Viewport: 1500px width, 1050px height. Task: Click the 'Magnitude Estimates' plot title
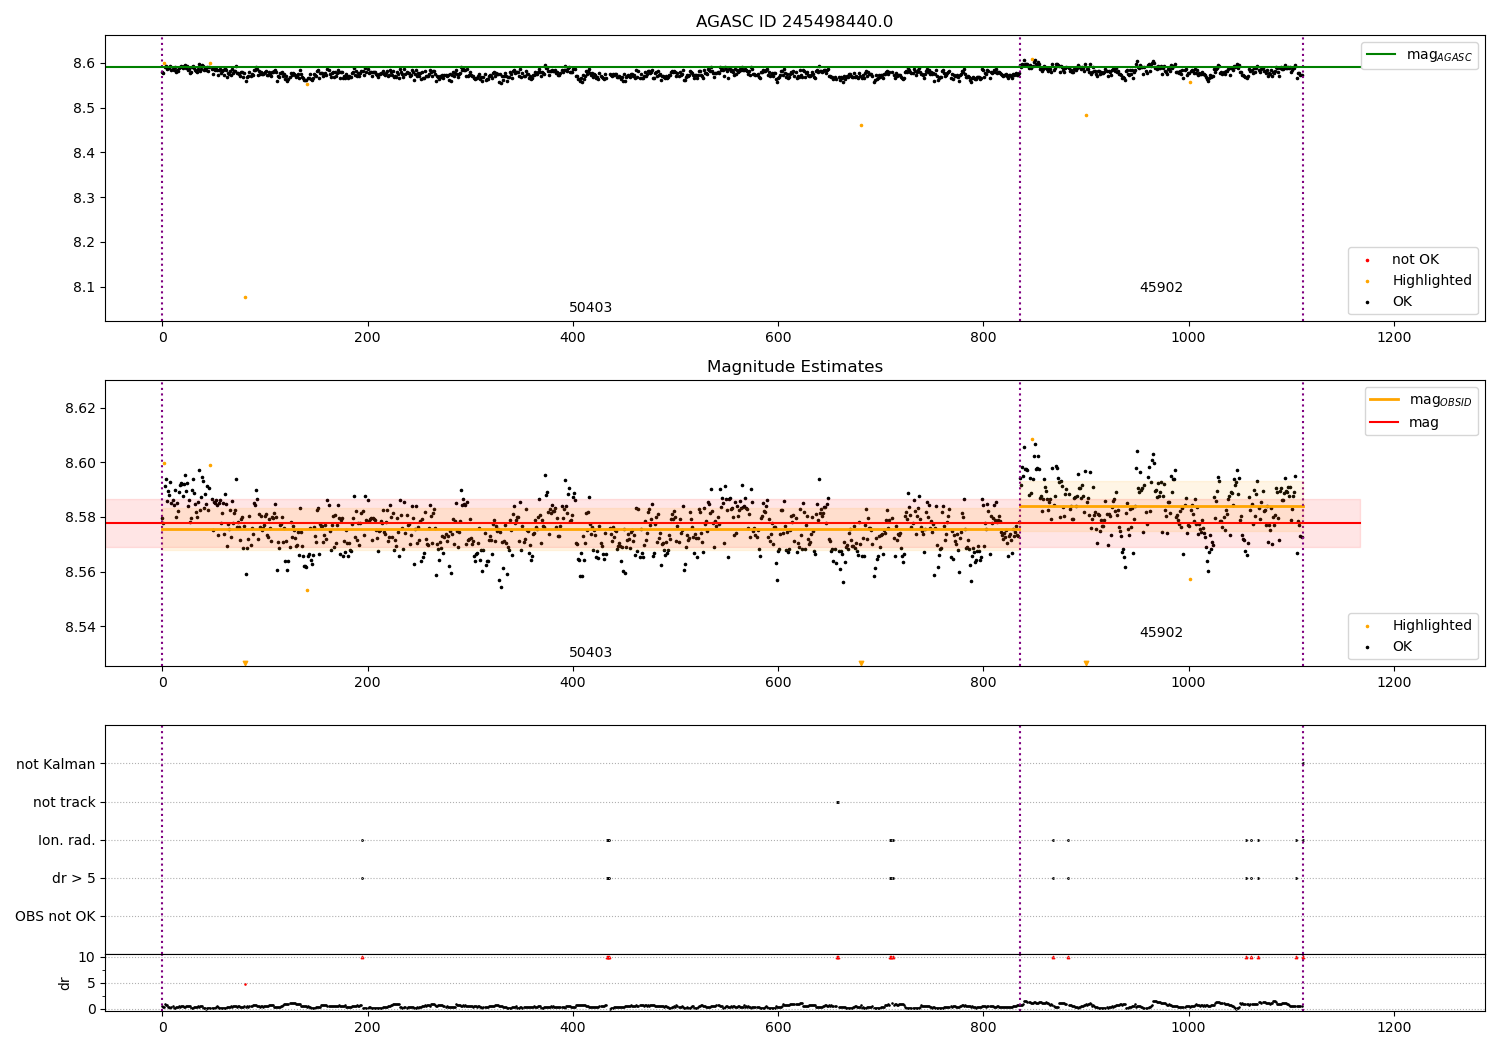tap(794, 367)
